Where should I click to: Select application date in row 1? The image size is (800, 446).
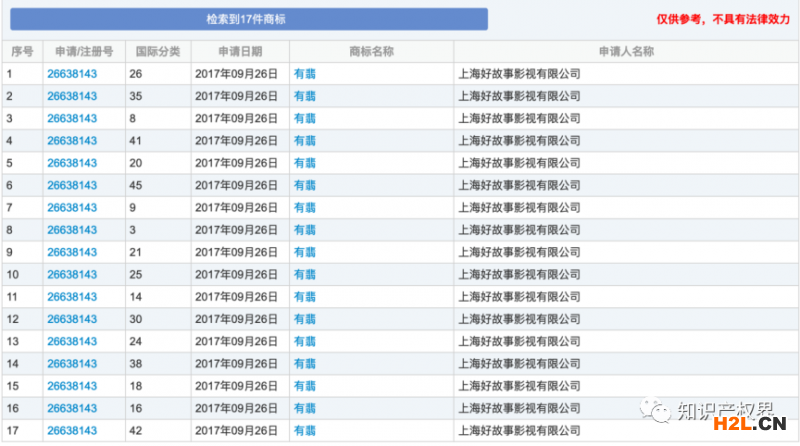236,74
